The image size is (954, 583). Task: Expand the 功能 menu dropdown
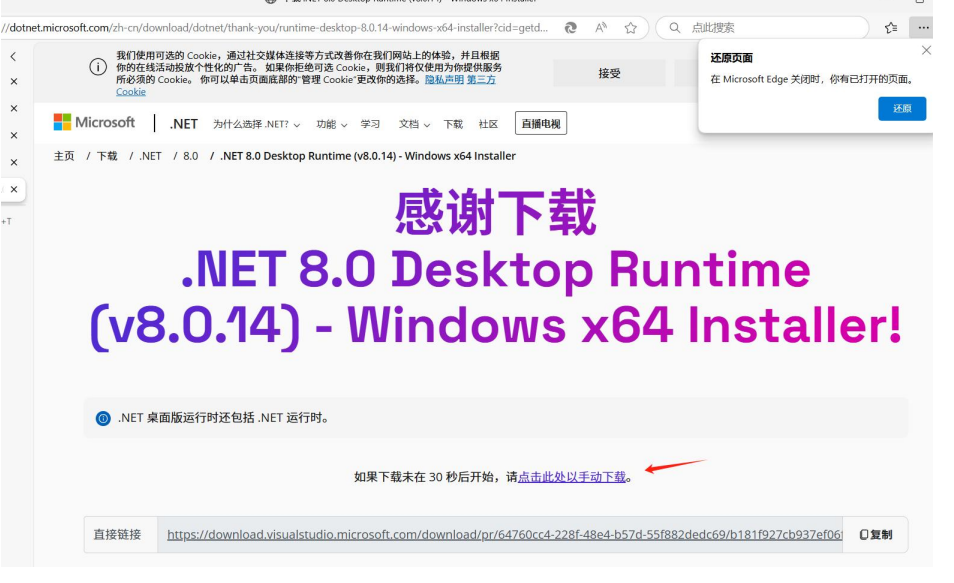click(x=331, y=124)
